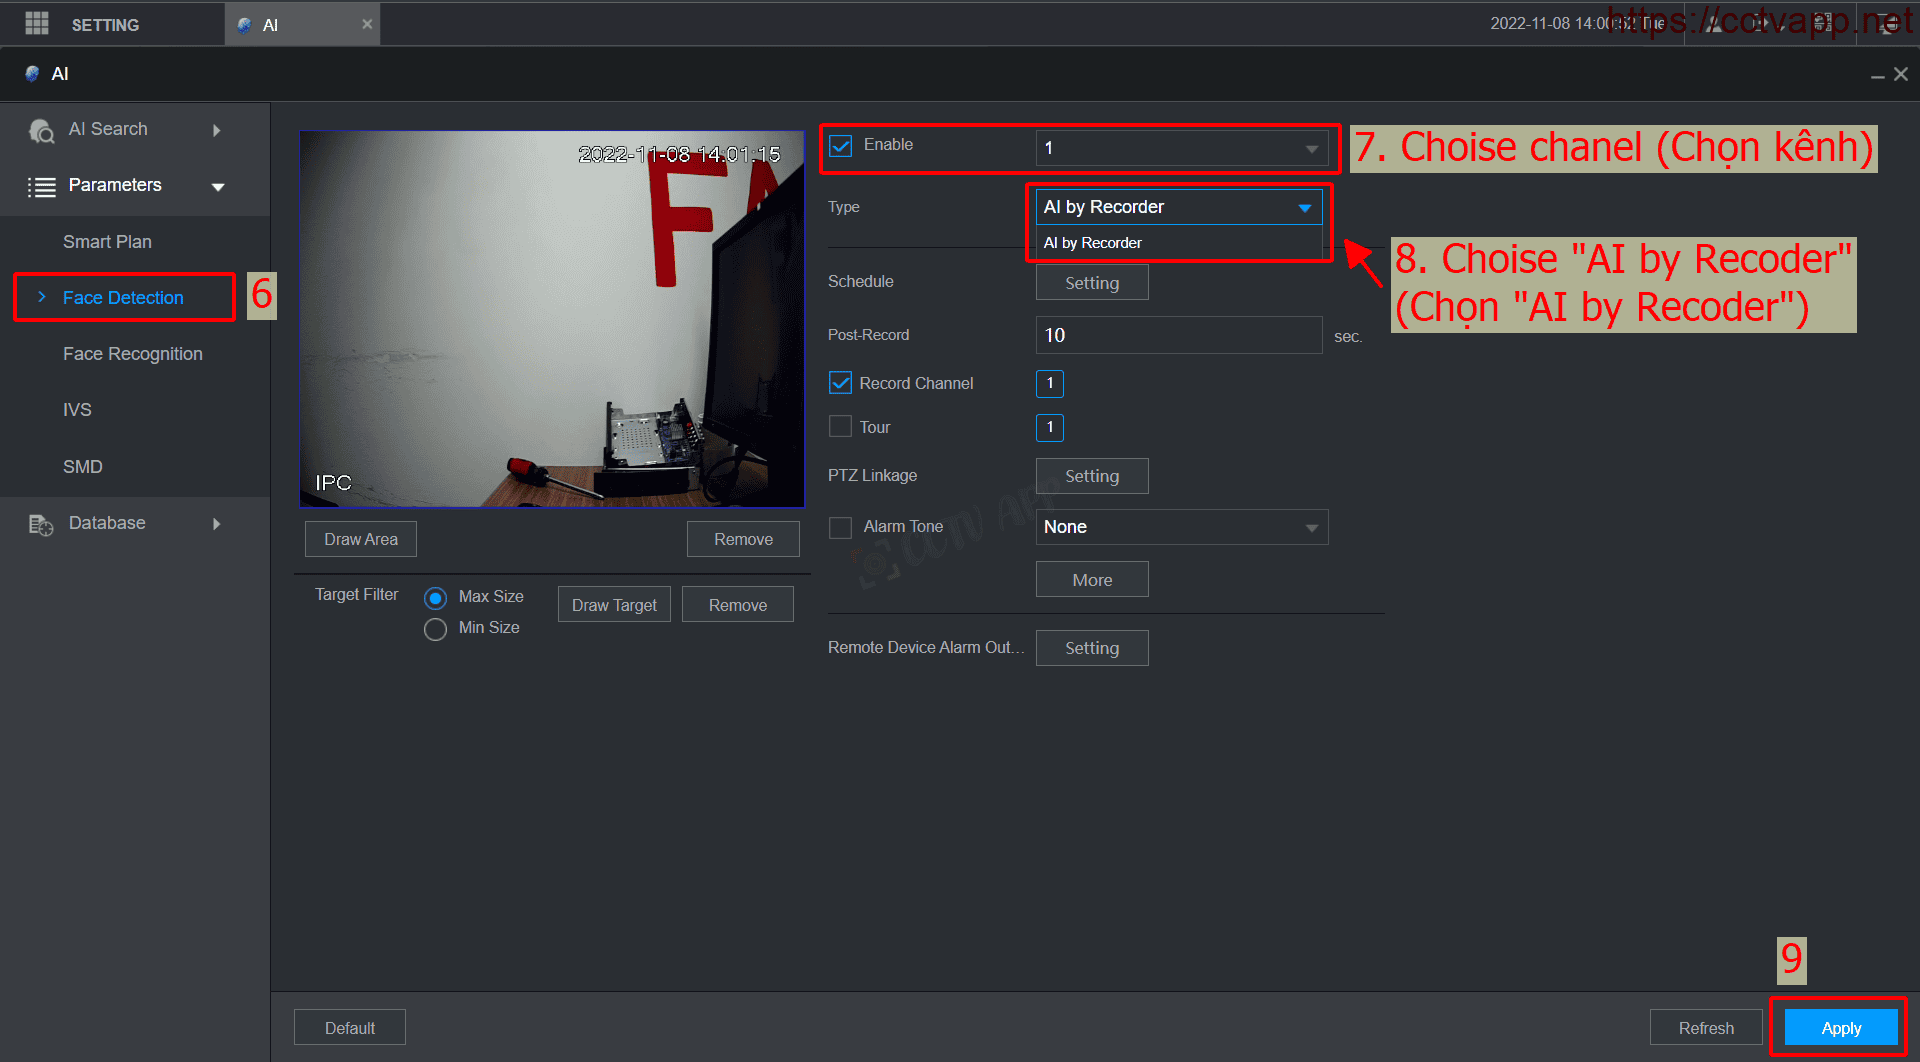Select the Min Size radio button
This screenshot has width=1920, height=1062.
[435, 629]
